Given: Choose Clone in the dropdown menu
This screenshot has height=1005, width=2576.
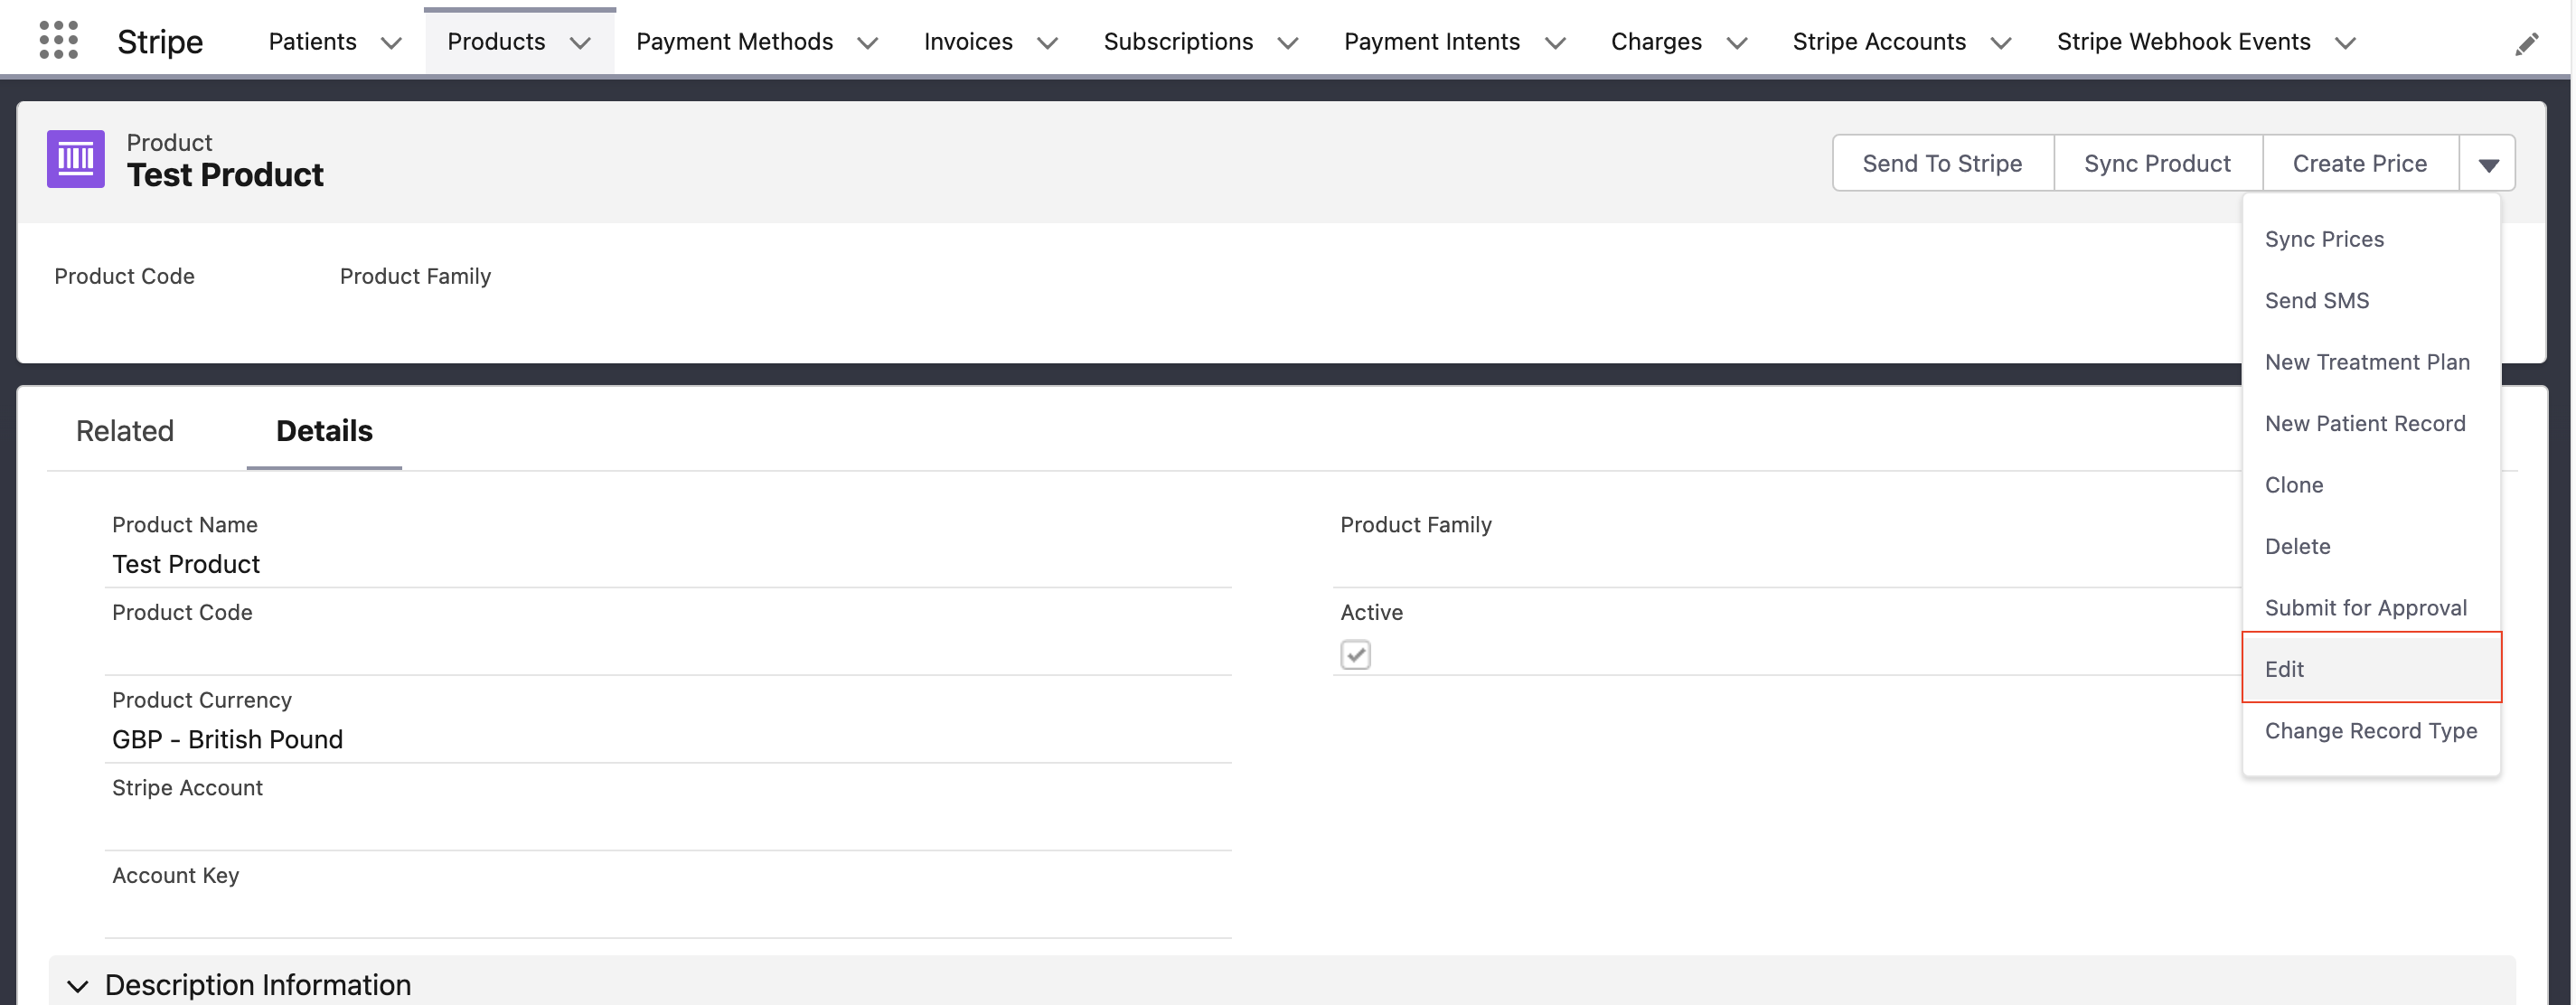Looking at the screenshot, I should pyautogui.click(x=2294, y=485).
